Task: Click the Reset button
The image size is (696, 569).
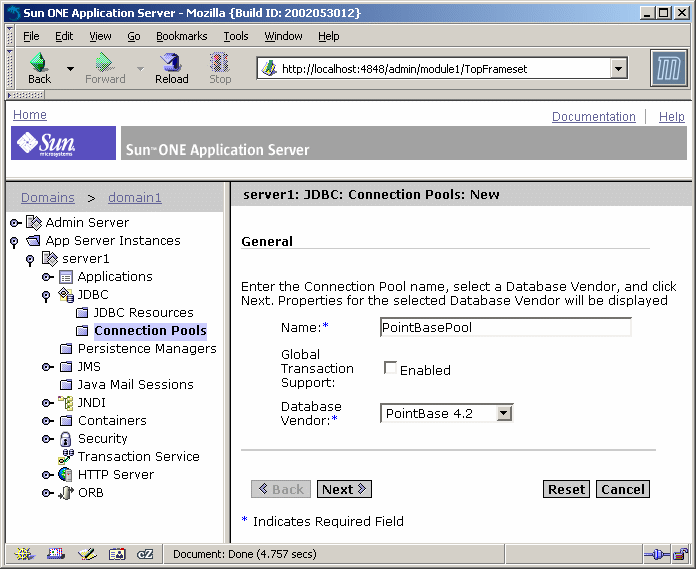Action: pos(566,489)
